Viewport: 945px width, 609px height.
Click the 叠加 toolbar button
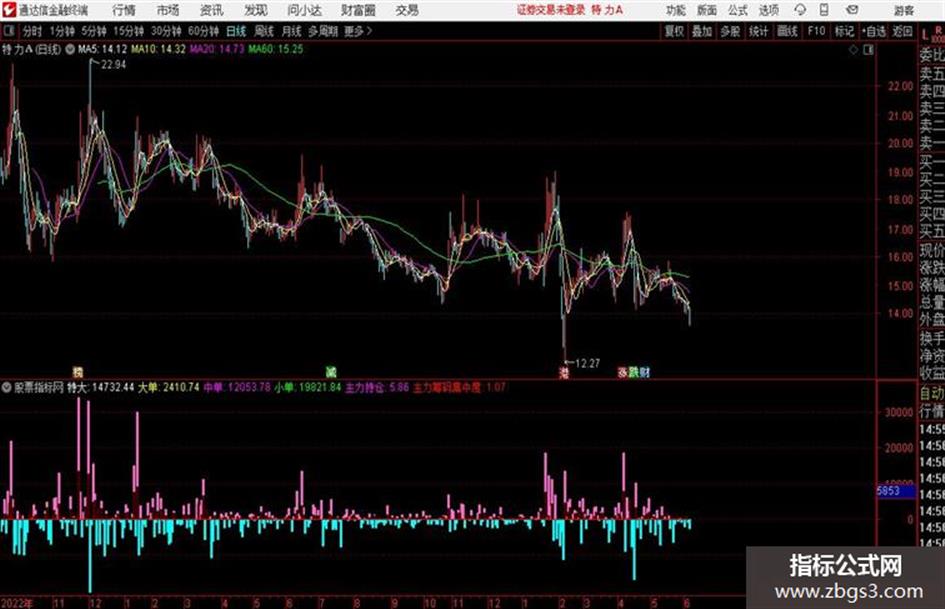pos(702,31)
